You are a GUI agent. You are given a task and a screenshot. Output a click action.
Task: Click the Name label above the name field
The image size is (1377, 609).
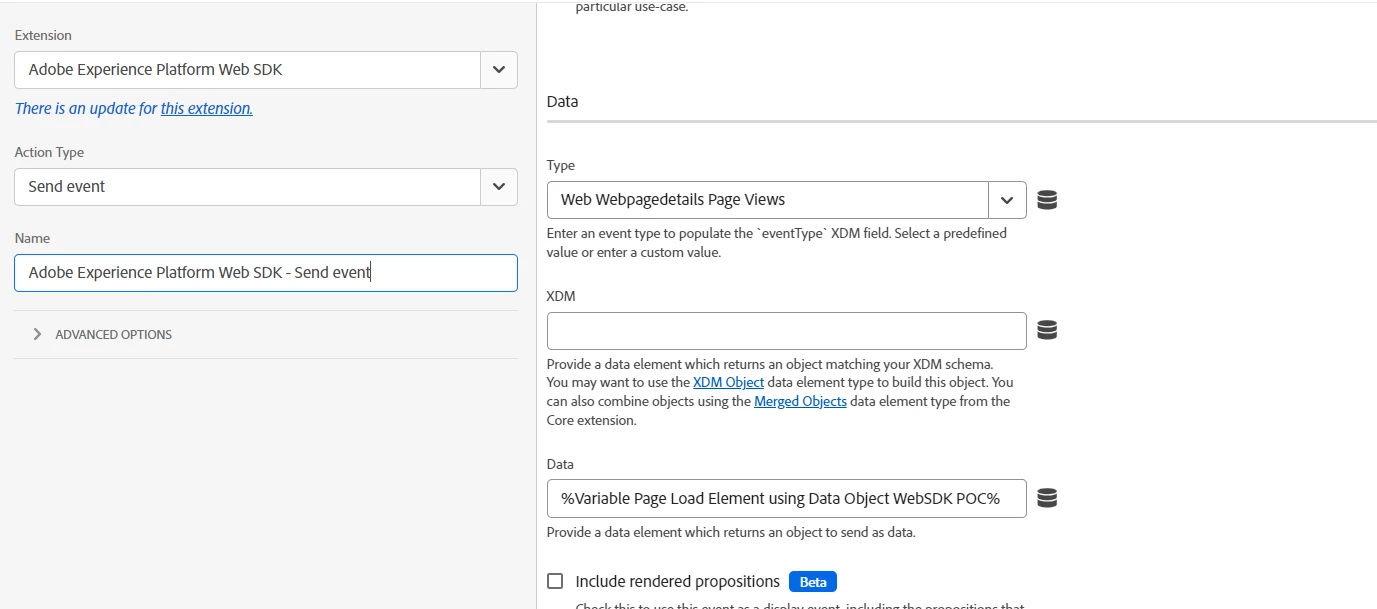32,238
